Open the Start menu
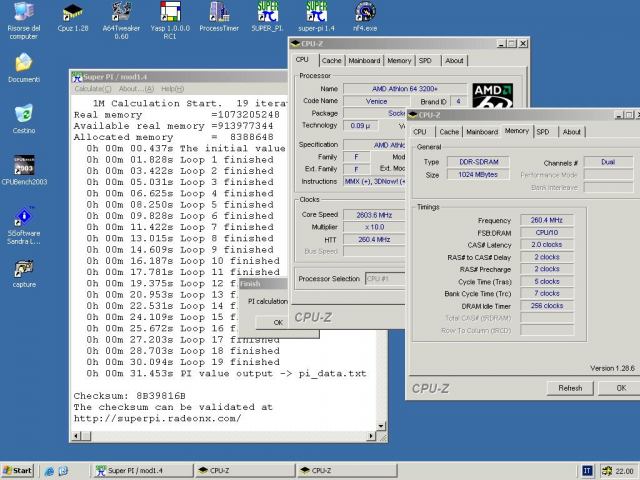 17,471
